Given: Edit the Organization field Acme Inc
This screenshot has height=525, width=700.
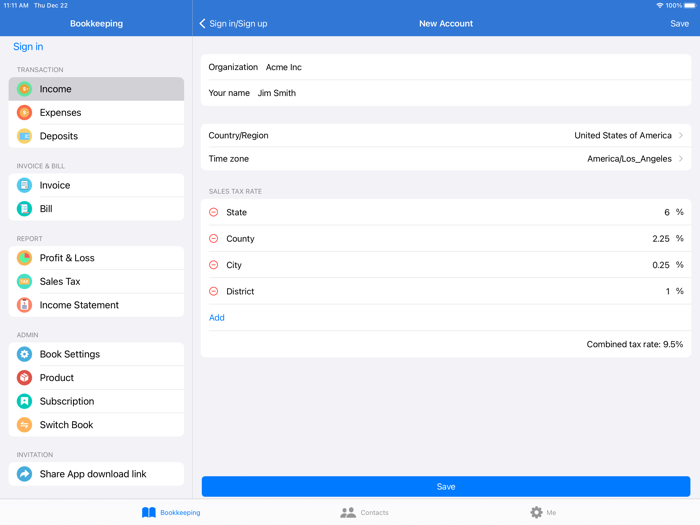Looking at the screenshot, I should point(446,67).
